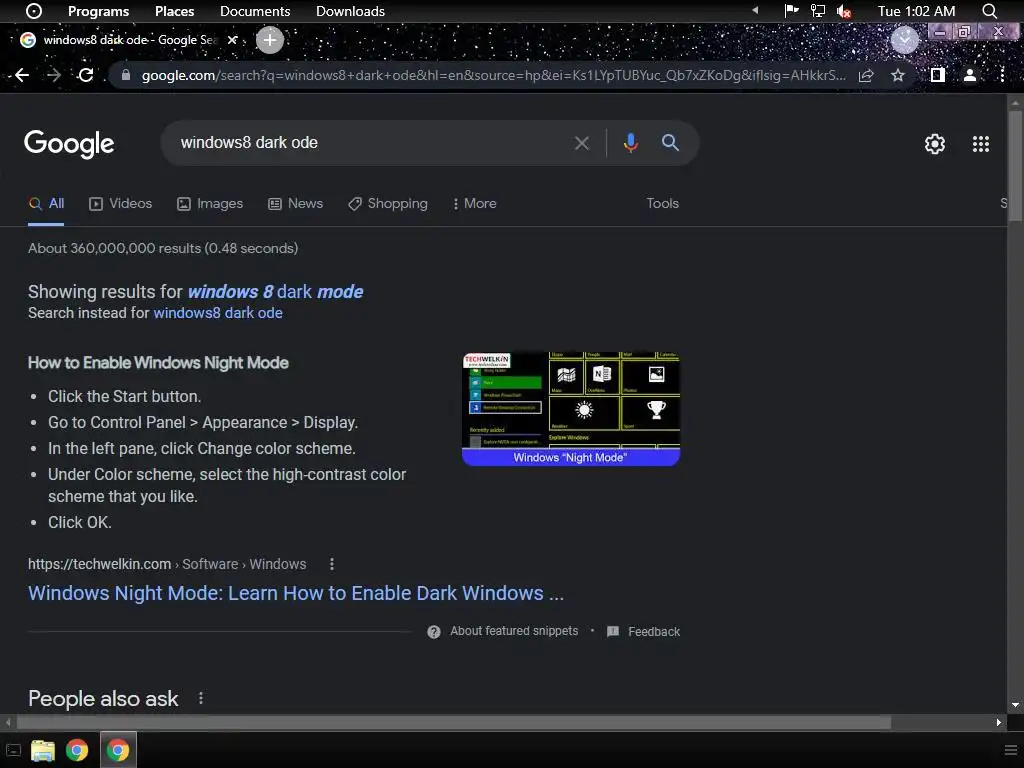Click the horizontal scrollbar thumb
The image size is (1024, 768).
pos(453,722)
